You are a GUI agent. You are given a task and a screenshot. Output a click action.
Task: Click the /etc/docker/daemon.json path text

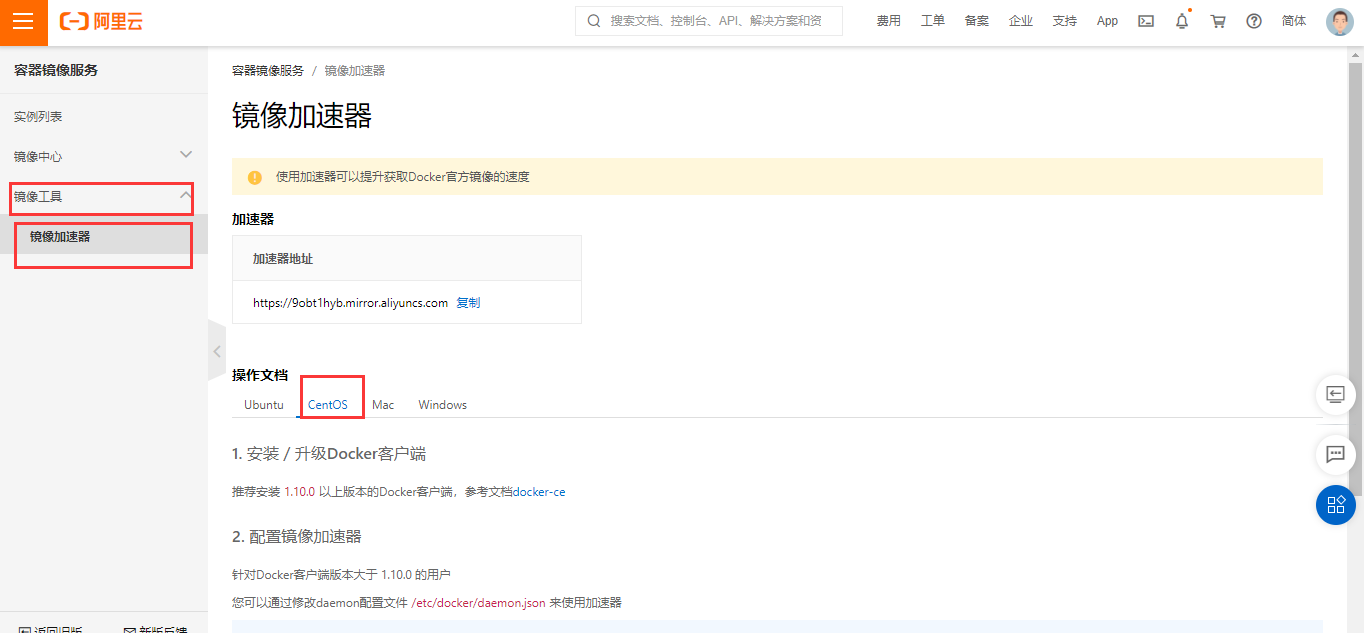tap(478, 603)
